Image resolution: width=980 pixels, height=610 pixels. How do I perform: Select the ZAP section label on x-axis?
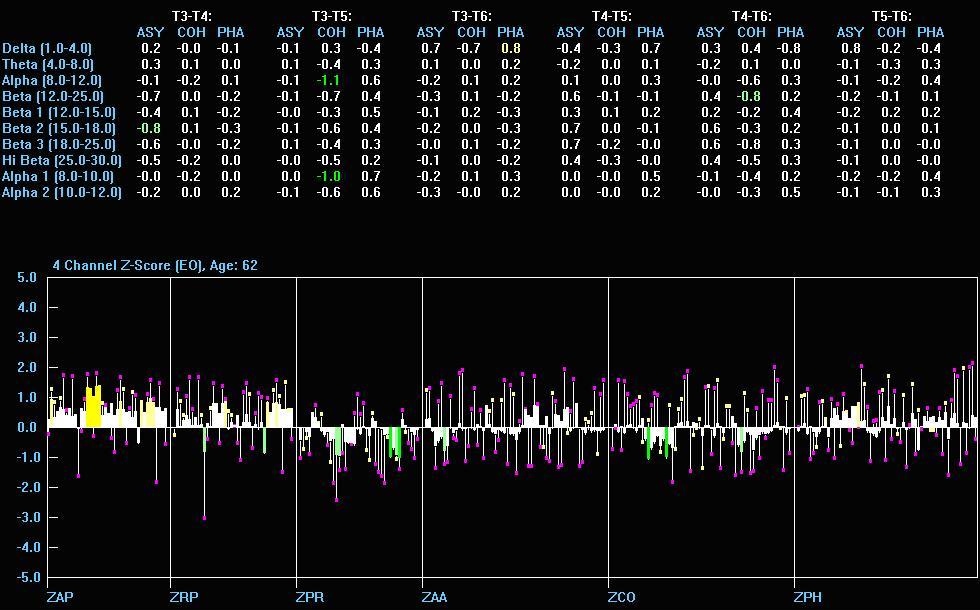(60, 597)
